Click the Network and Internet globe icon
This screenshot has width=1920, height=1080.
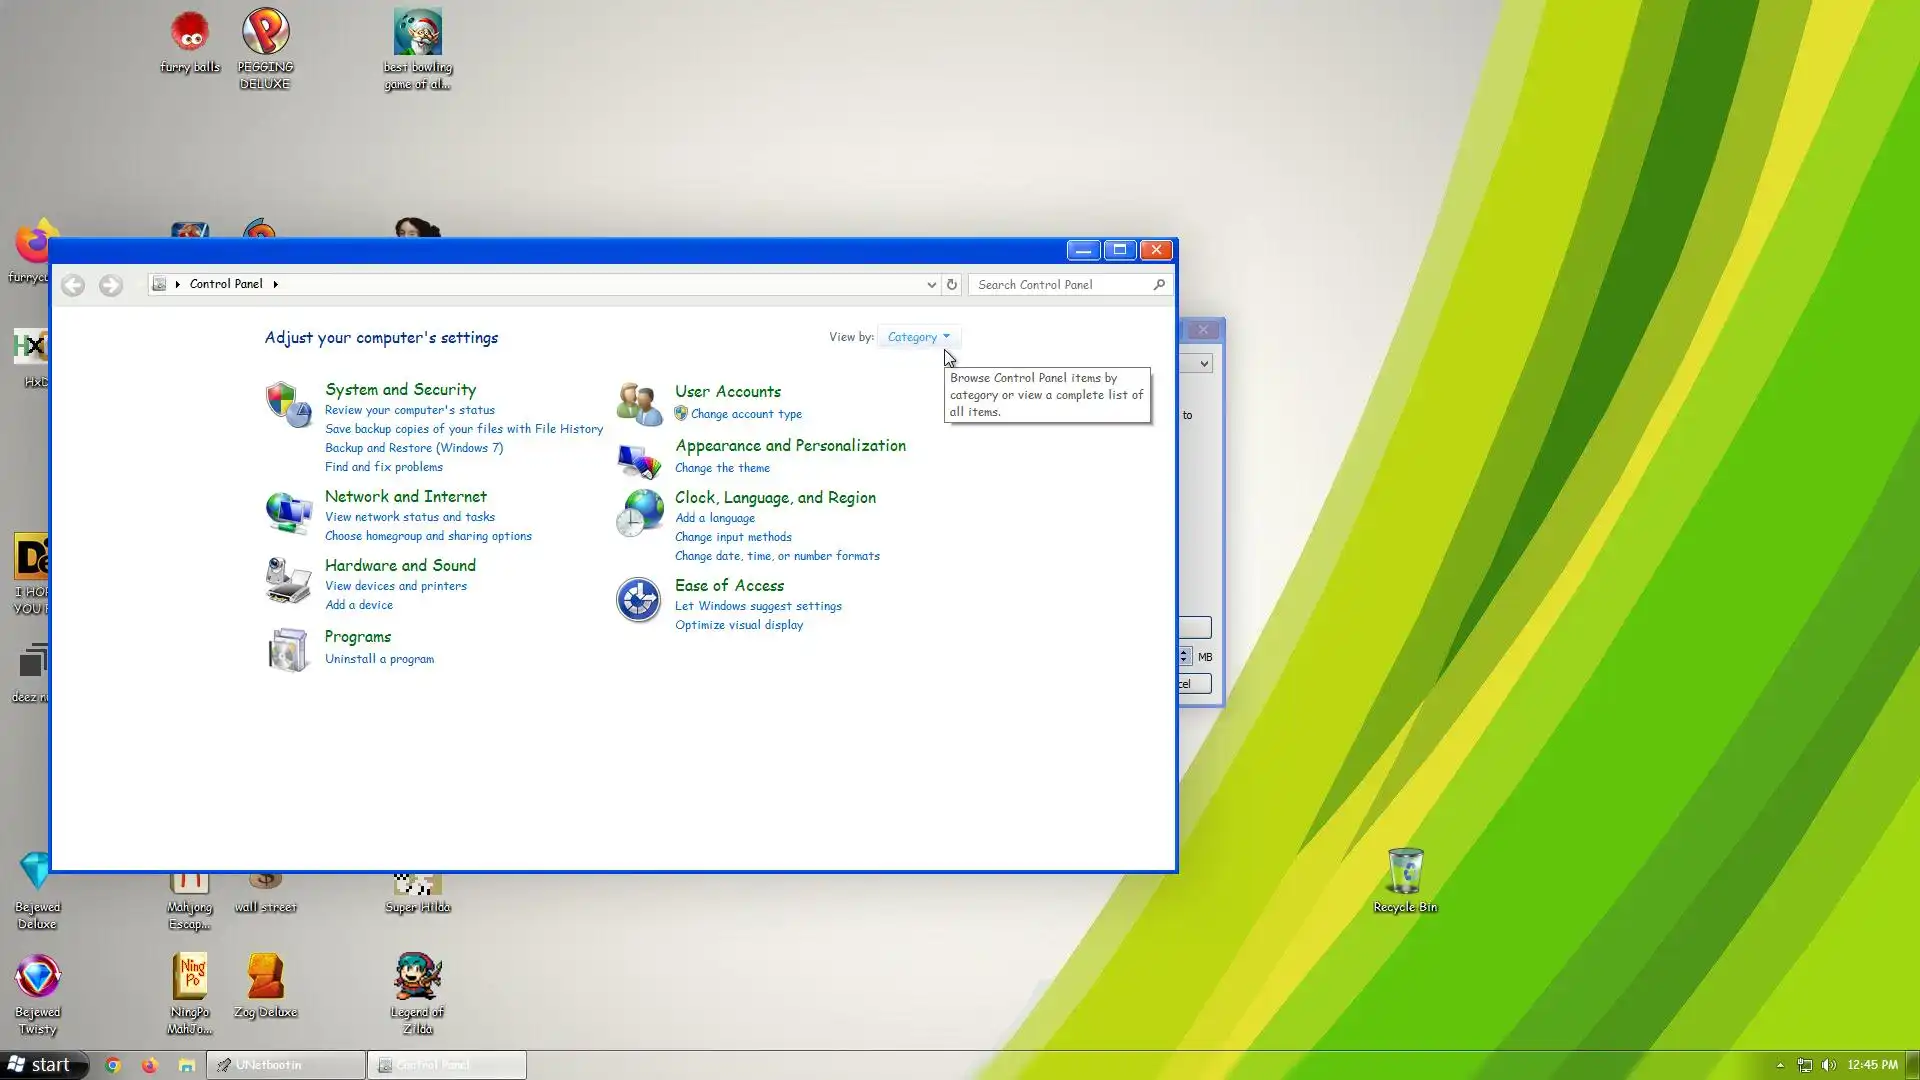point(288,513)
